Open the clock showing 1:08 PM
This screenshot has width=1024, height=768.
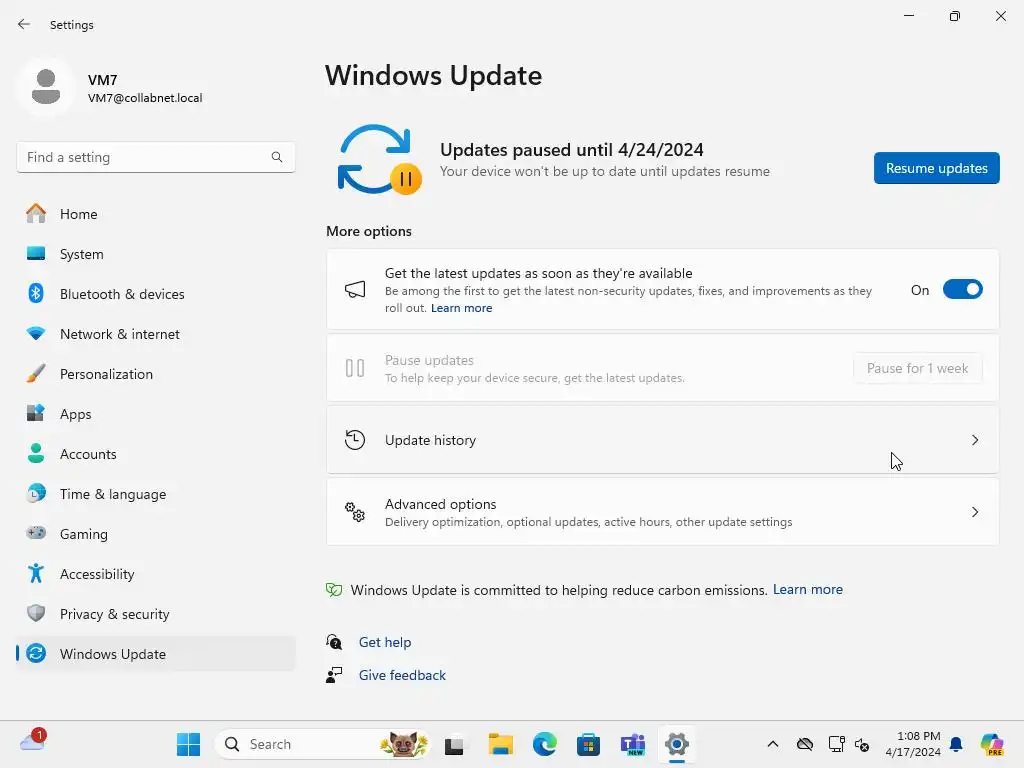913,744
